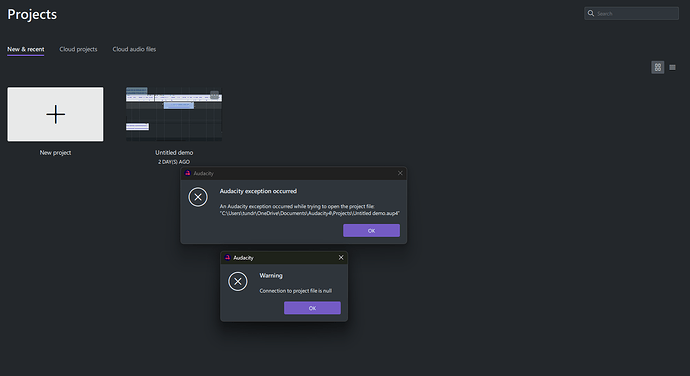Switch to Cloud projects tab
The height and width of the screenshot is (376, 690).
(78, 49)
